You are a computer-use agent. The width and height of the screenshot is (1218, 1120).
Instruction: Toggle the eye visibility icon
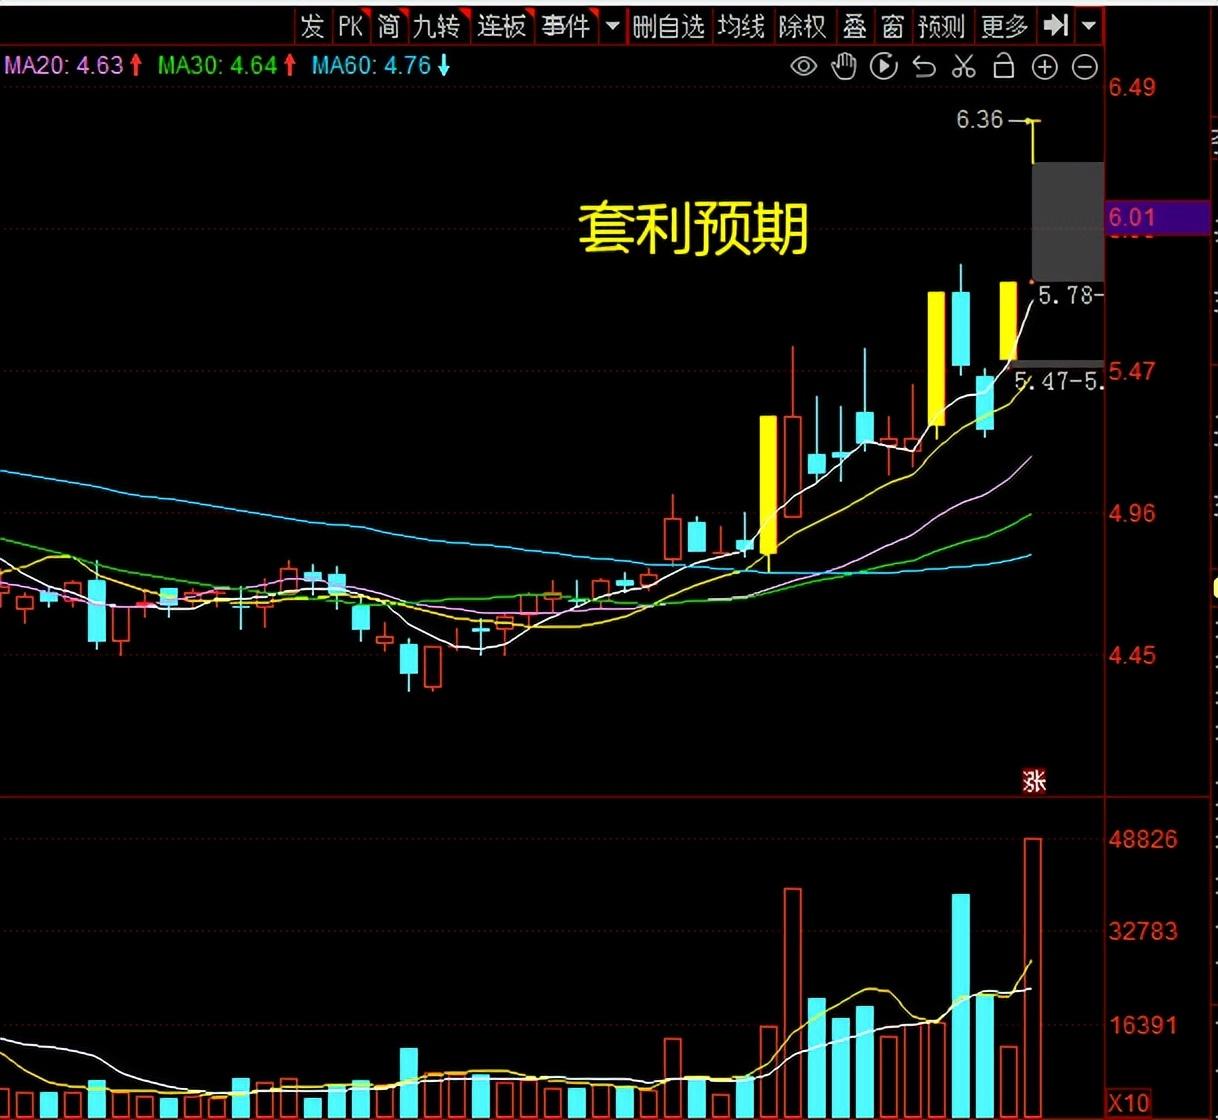click(x=803, y=67)
